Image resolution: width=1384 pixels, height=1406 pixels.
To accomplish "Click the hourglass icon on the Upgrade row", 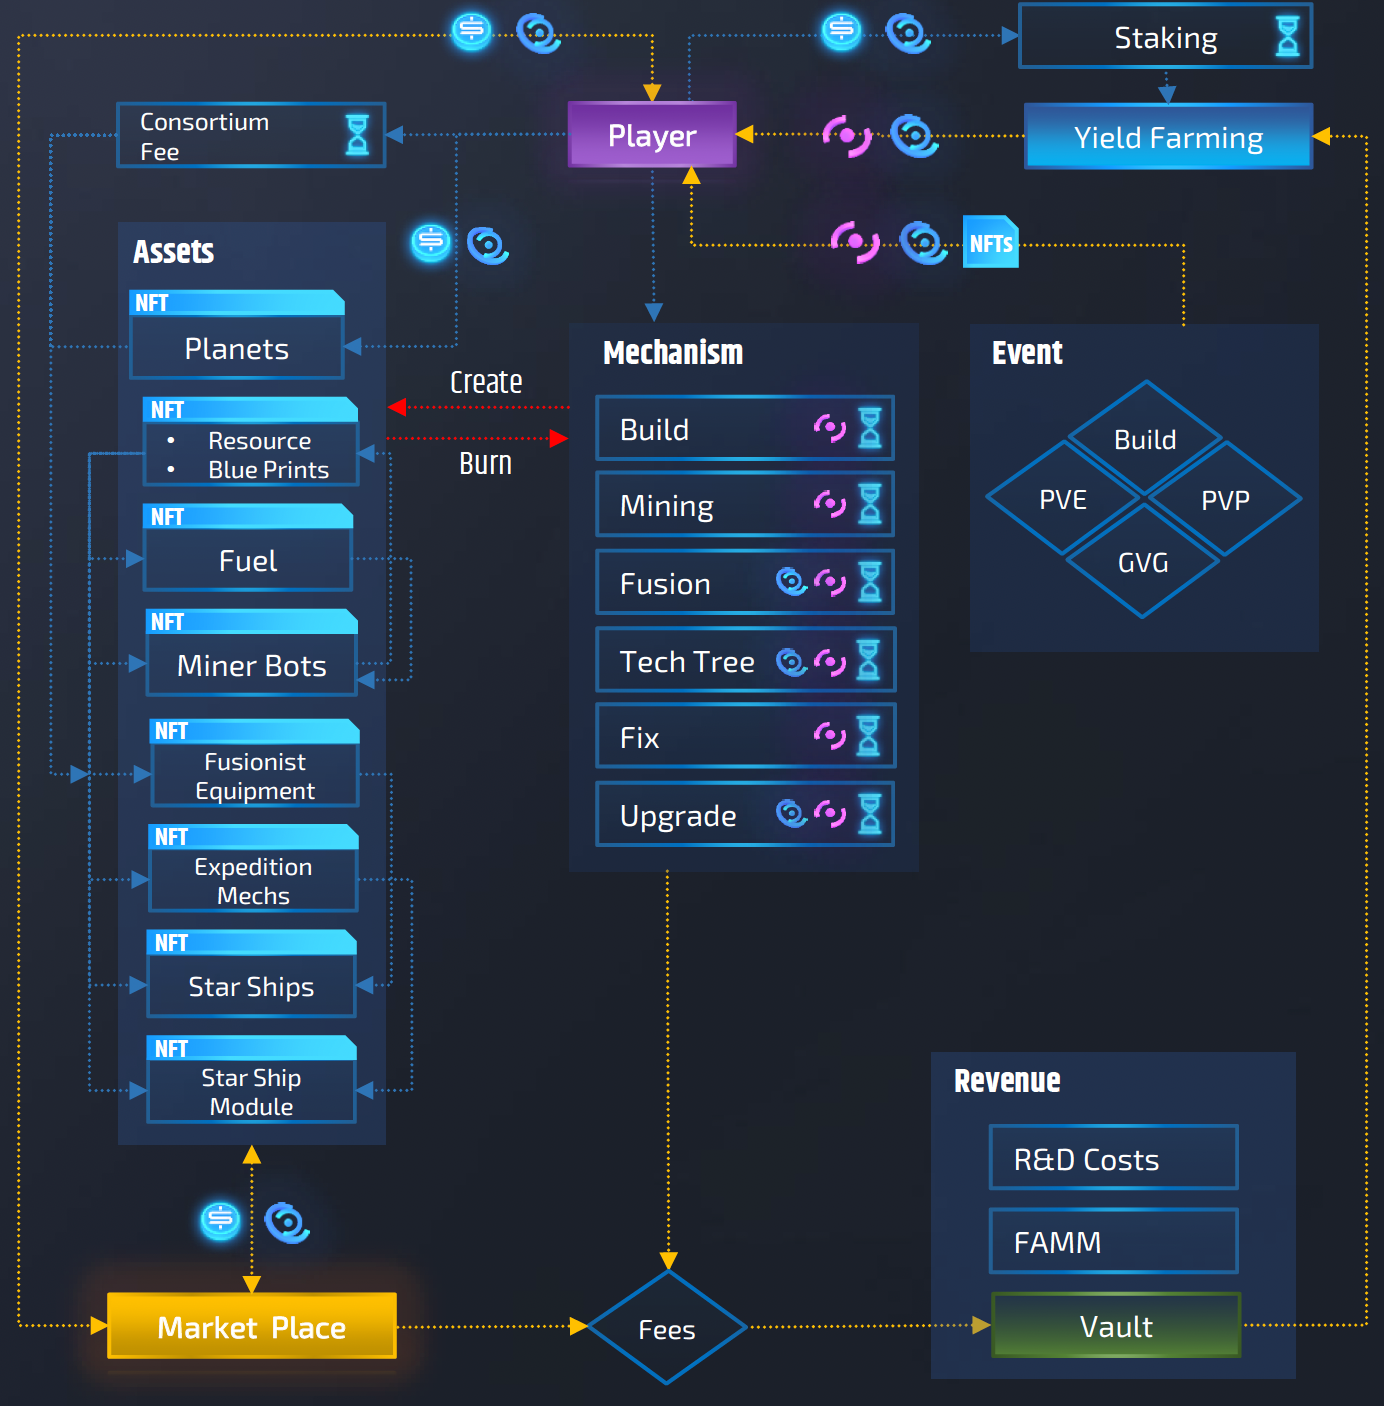I will click(871, 814).
